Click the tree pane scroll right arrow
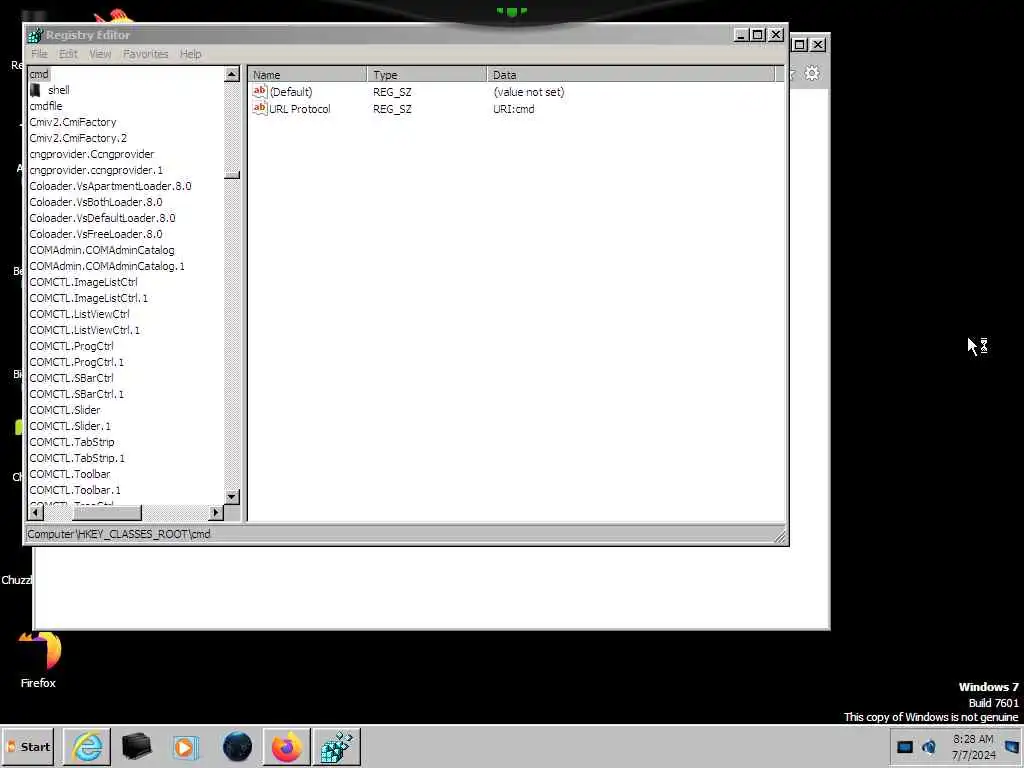 tap(216, 513)
